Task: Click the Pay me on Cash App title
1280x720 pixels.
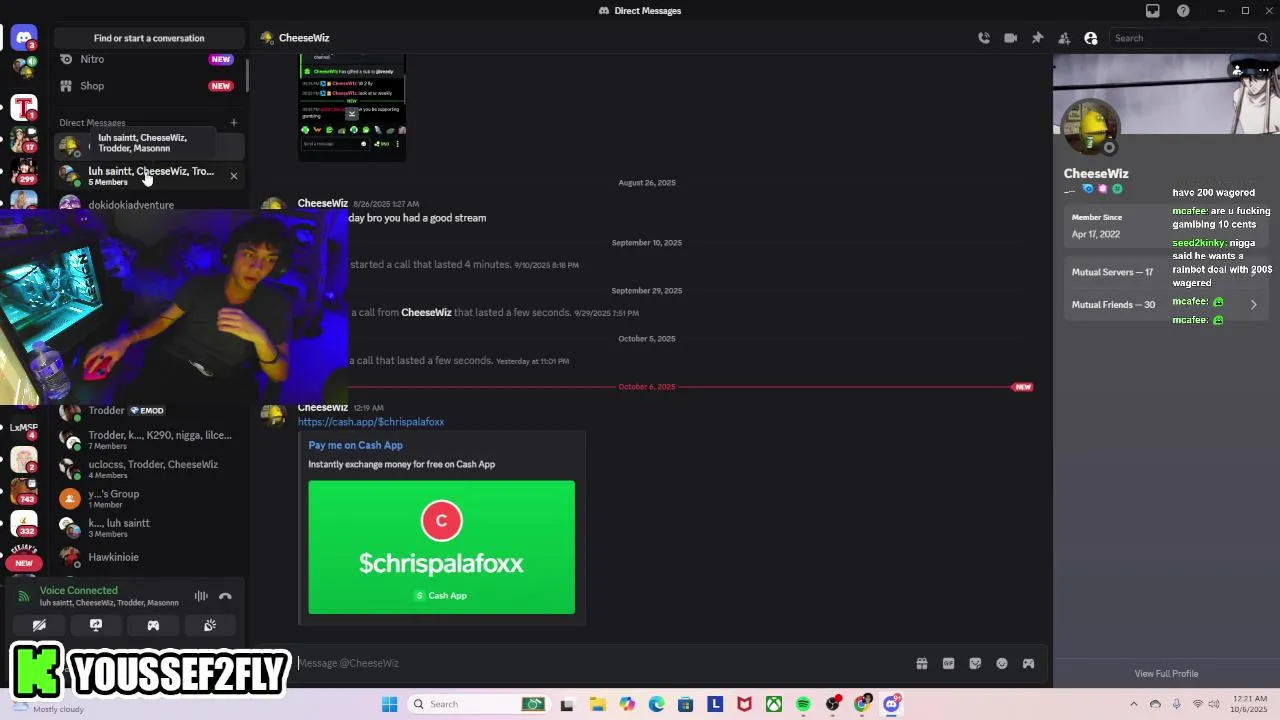Action: [355, 445]
